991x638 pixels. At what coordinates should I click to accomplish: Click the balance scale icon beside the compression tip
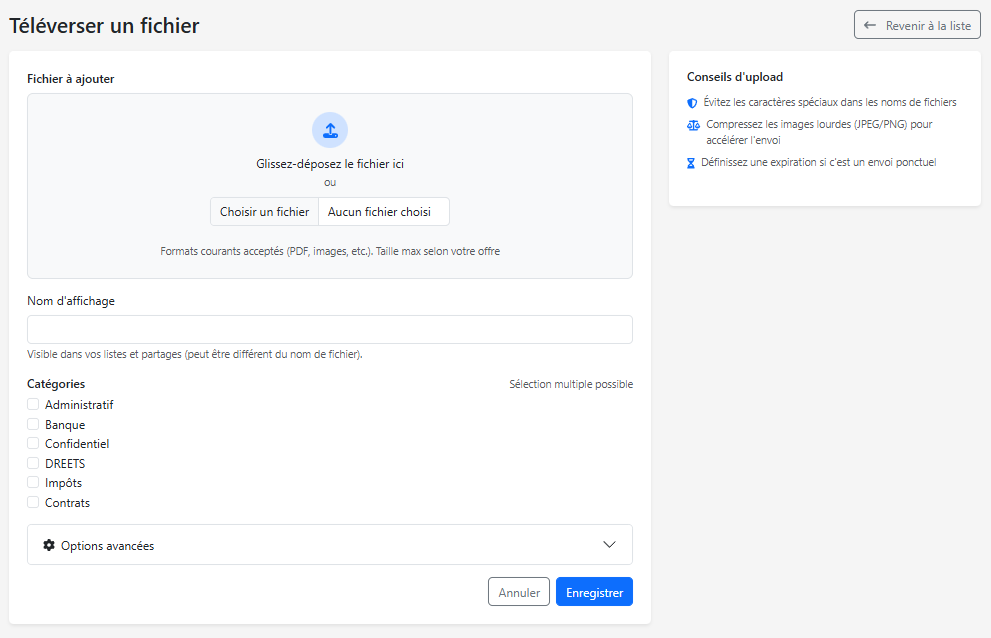tap(692, 126)
